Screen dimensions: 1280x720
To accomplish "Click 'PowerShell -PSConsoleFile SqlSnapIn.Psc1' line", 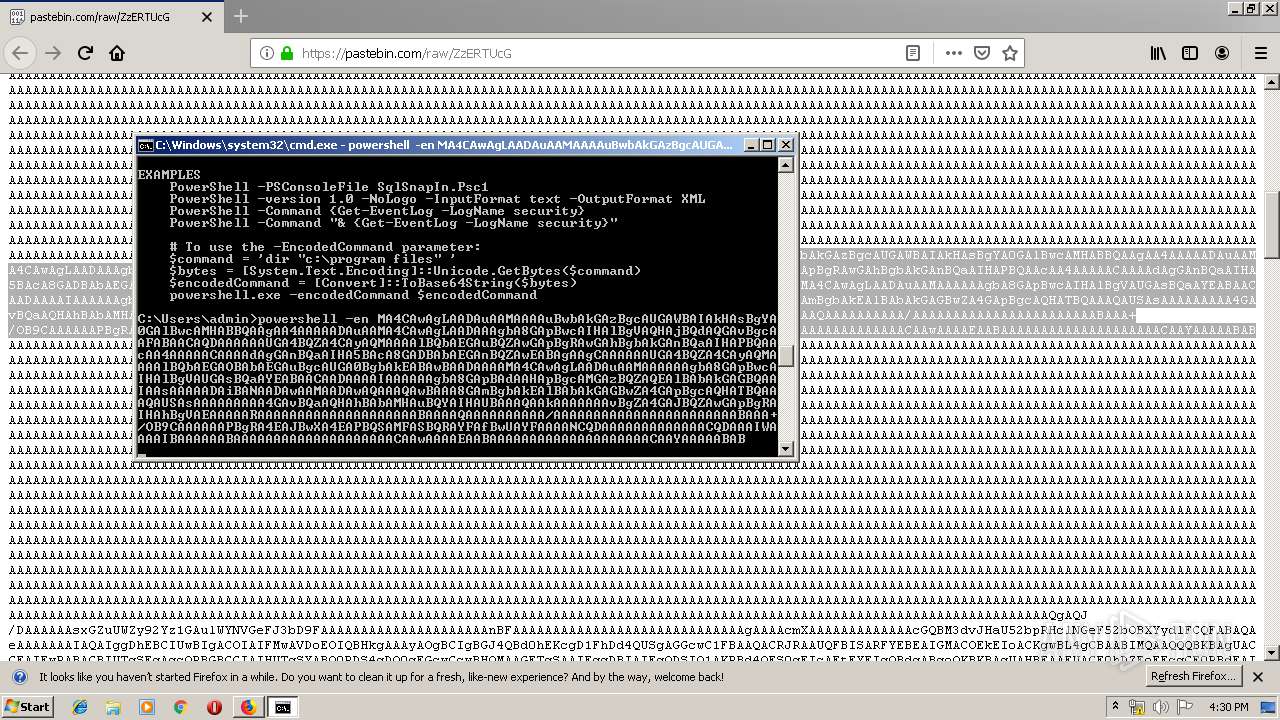I will [329, 186].
